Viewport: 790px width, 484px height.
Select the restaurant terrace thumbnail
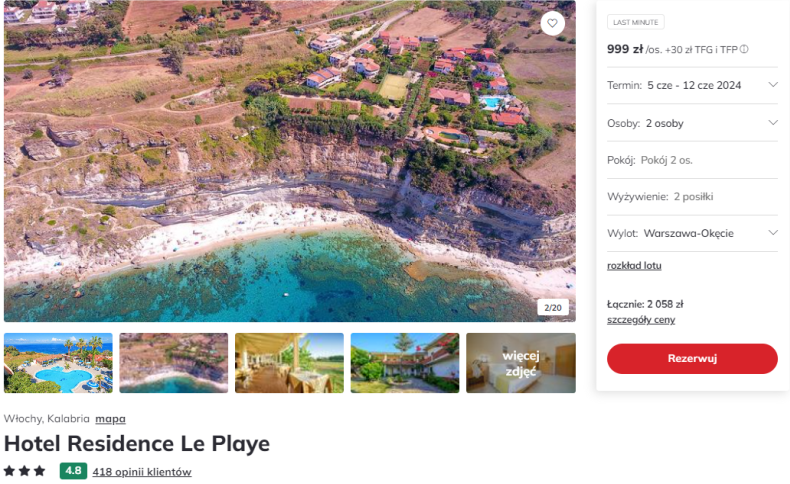289,363
